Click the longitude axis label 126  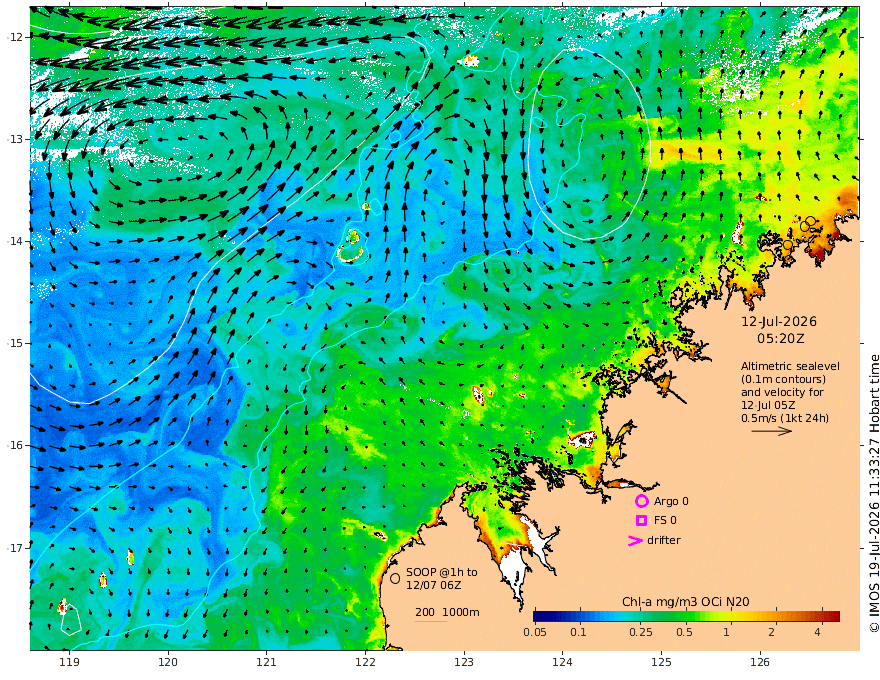coord(760,663)
